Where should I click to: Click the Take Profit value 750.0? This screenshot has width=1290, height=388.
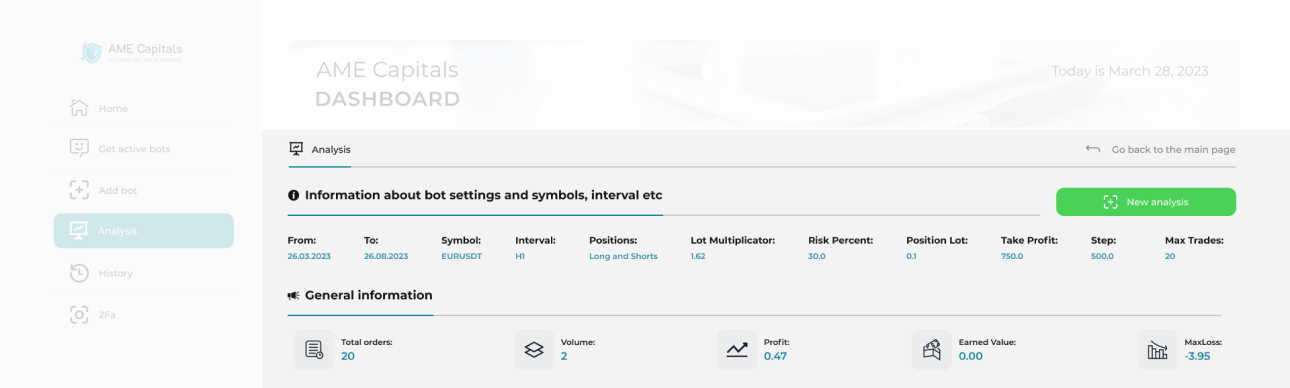tap(1012, 256)
